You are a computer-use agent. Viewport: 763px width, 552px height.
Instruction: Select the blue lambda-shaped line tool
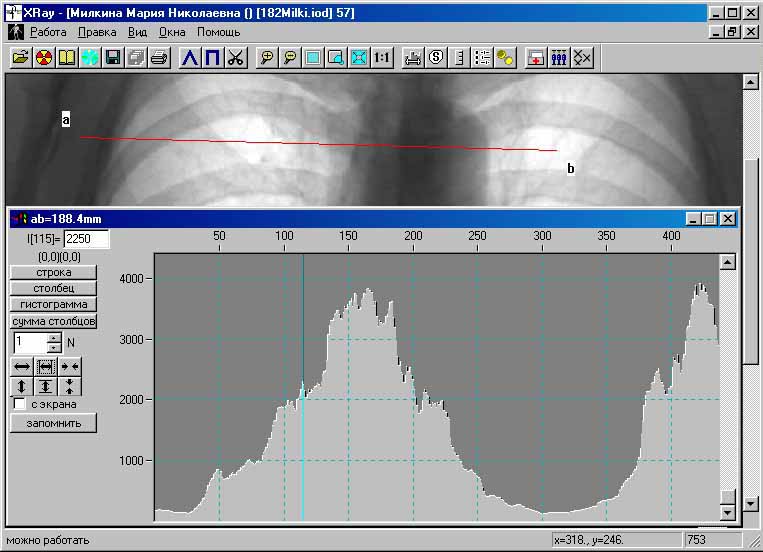click(190, 58)
